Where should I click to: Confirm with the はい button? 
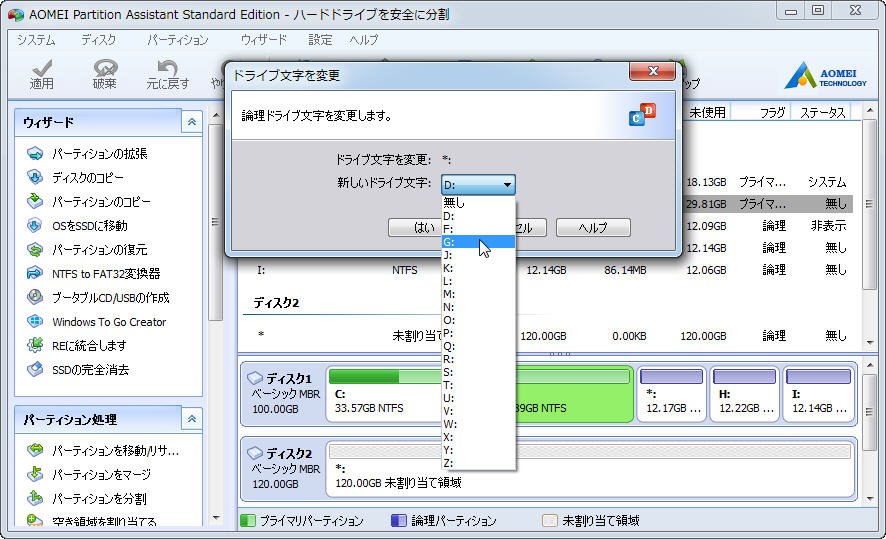[x=415, y=227]
